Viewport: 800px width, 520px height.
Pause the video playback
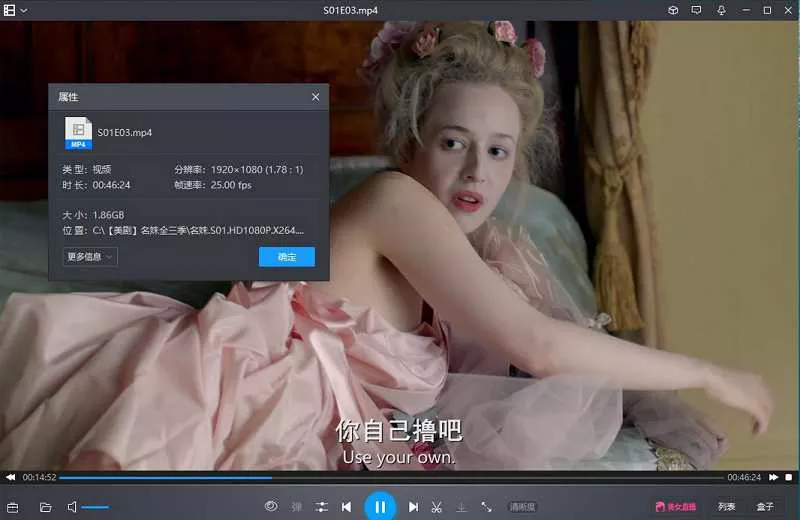coord(380,507)
